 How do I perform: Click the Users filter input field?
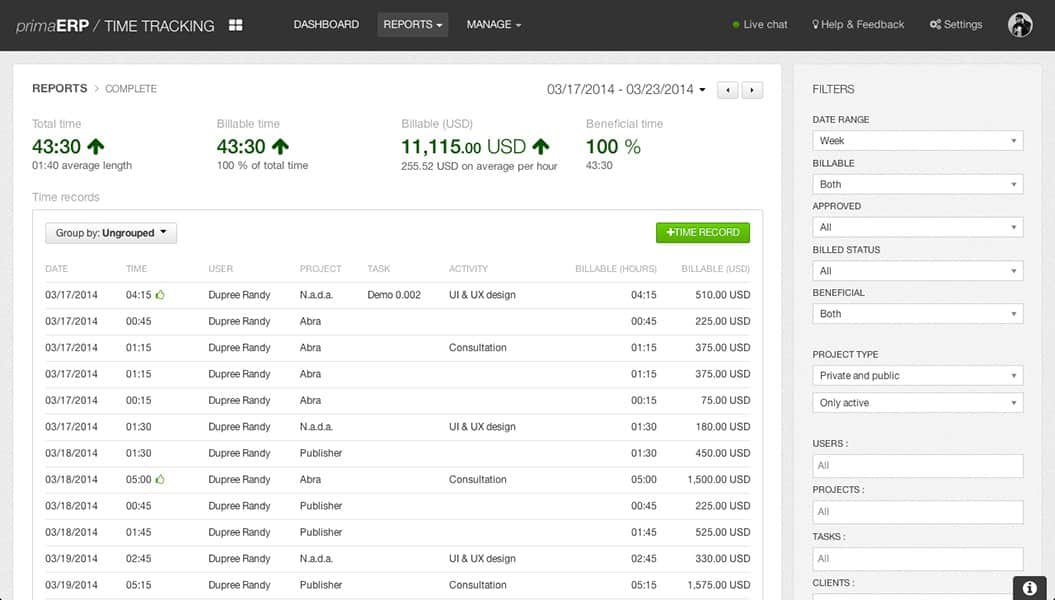tap(917, 465)
